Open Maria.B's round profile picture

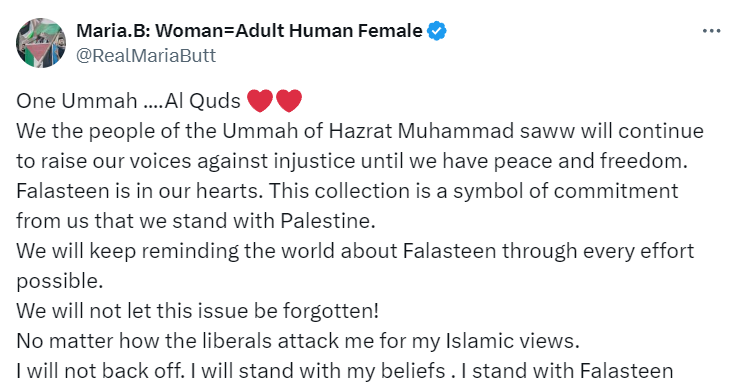pos(41,43)
